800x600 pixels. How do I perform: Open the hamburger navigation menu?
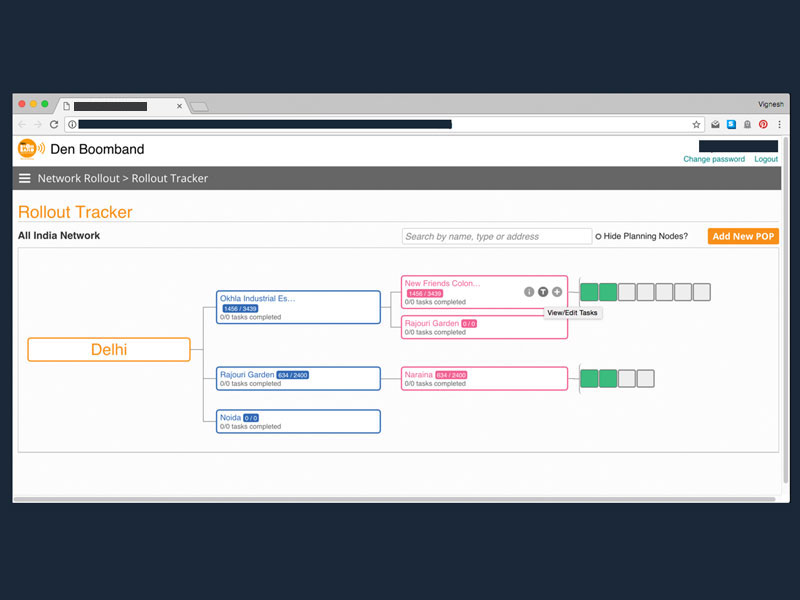pos(25,179)
